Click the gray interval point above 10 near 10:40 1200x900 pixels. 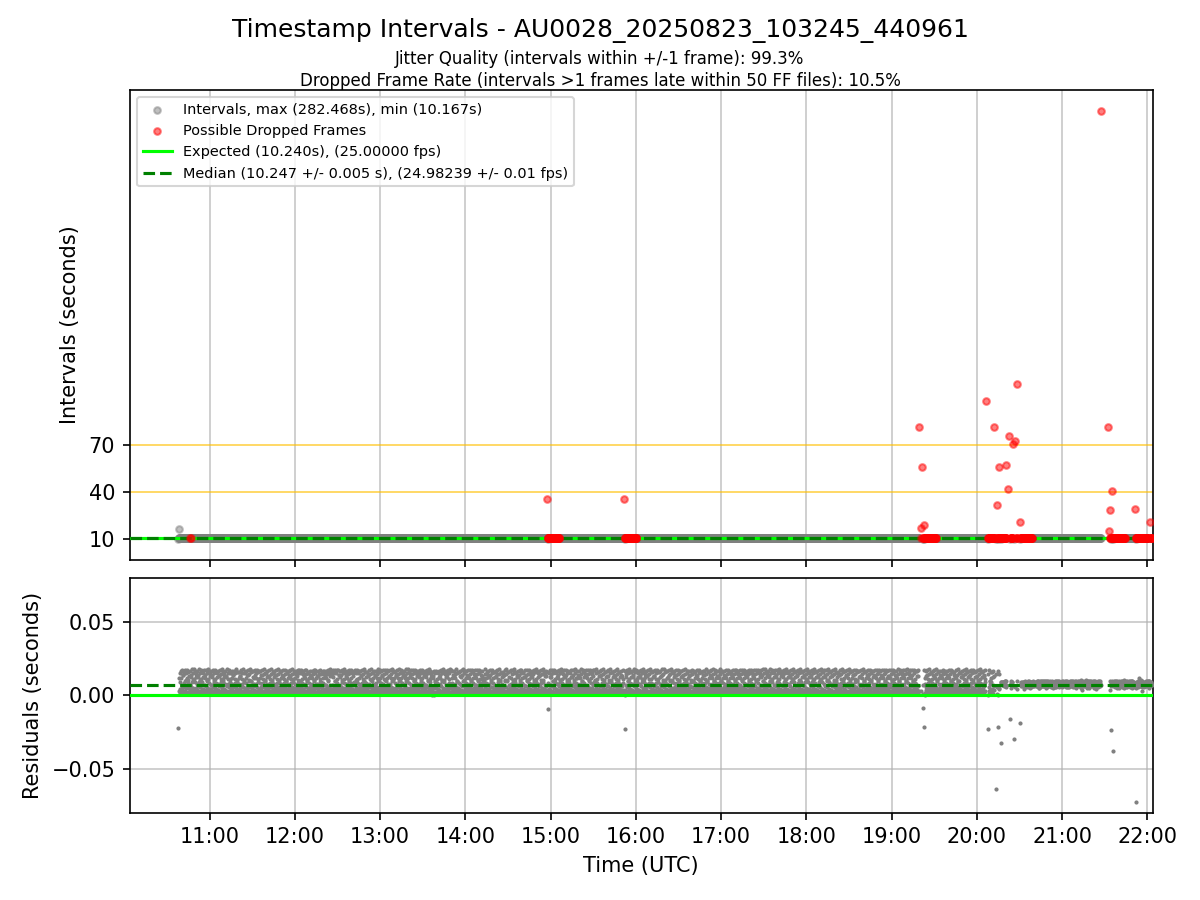point(179,529)
